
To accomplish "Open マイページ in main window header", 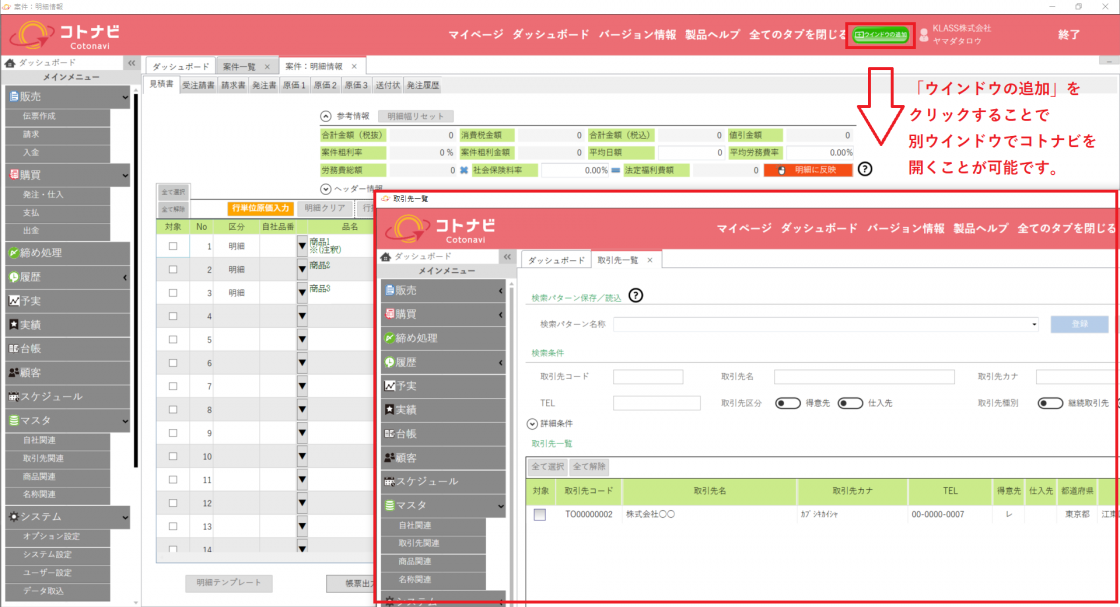I will pos(475,34).
